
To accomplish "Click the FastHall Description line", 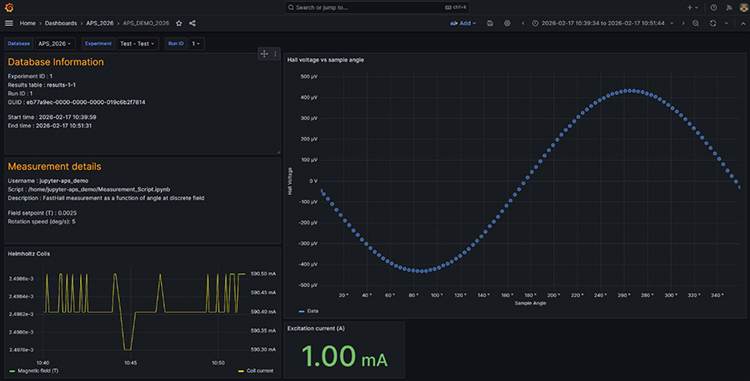I will click(106, 198).
